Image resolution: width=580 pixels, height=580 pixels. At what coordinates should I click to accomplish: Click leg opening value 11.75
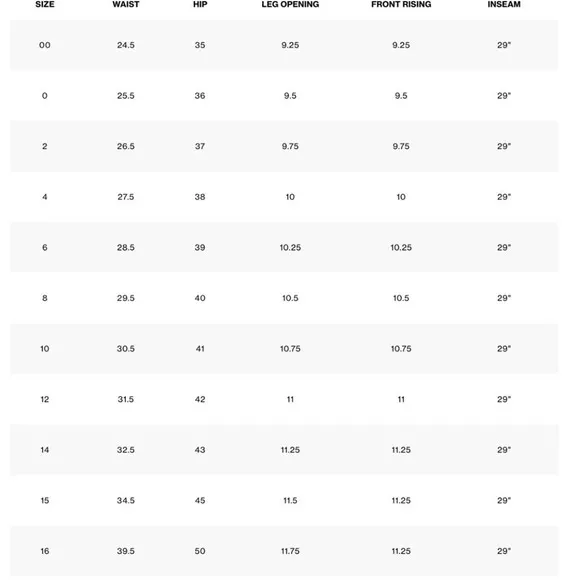tap(290, 551)
